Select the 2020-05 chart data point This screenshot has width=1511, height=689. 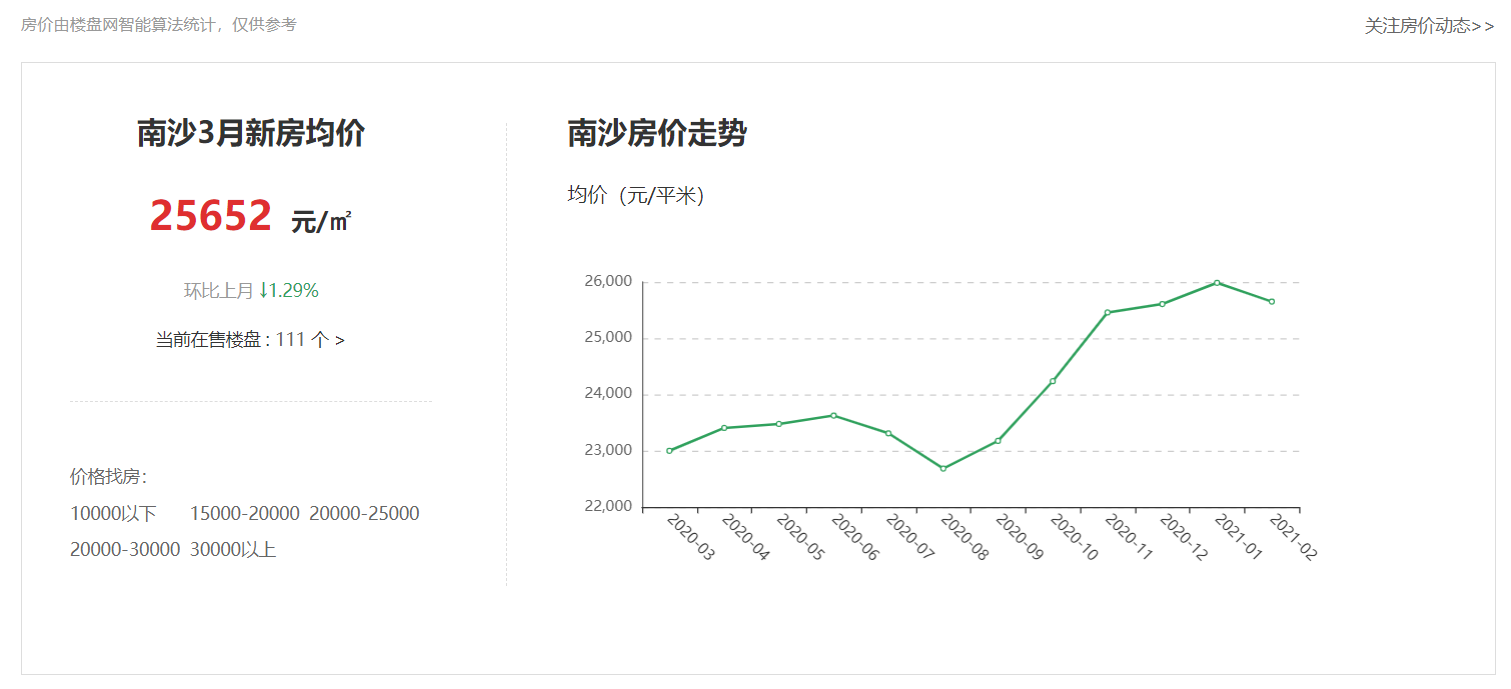click(779, 424)
